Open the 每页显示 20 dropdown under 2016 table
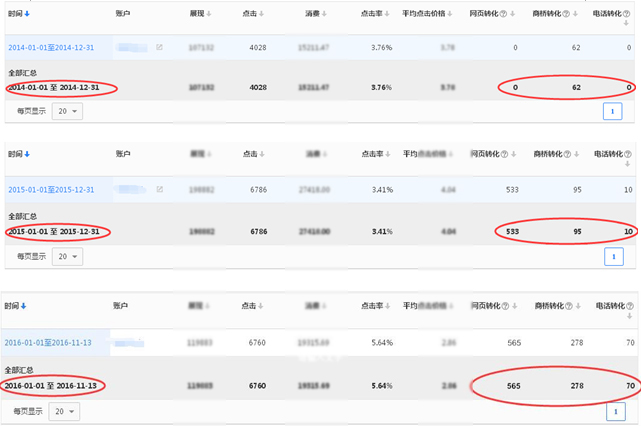Viewport: 641px width, 426px height. tap(64, 411)
